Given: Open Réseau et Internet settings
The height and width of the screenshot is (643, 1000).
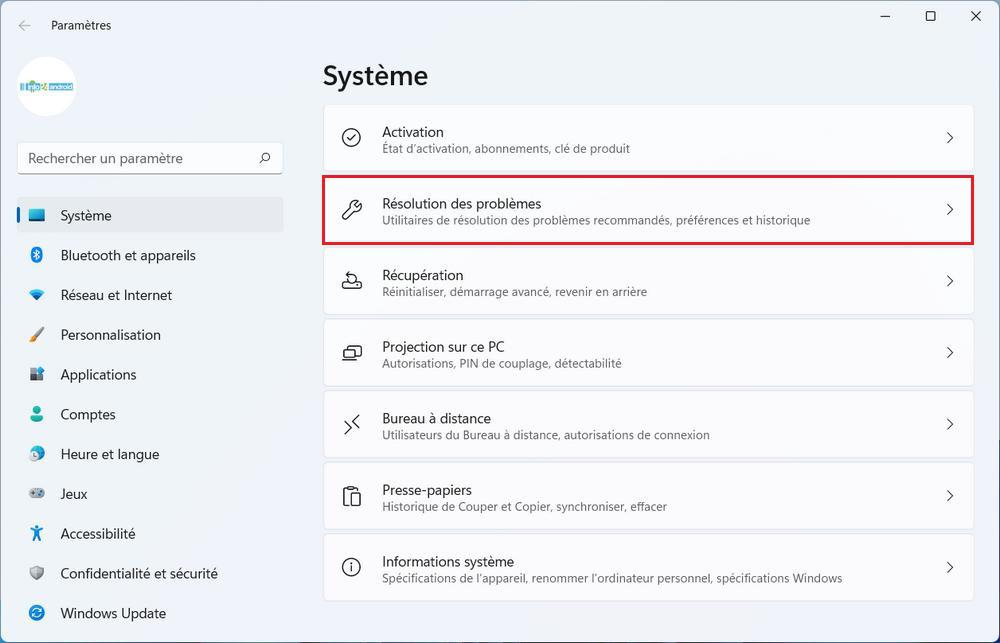Looking at the screenshot, I should (150, 295).
